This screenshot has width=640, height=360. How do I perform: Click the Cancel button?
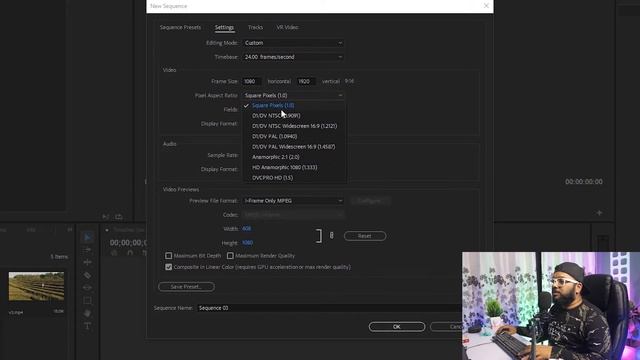[x=446, y=327]
